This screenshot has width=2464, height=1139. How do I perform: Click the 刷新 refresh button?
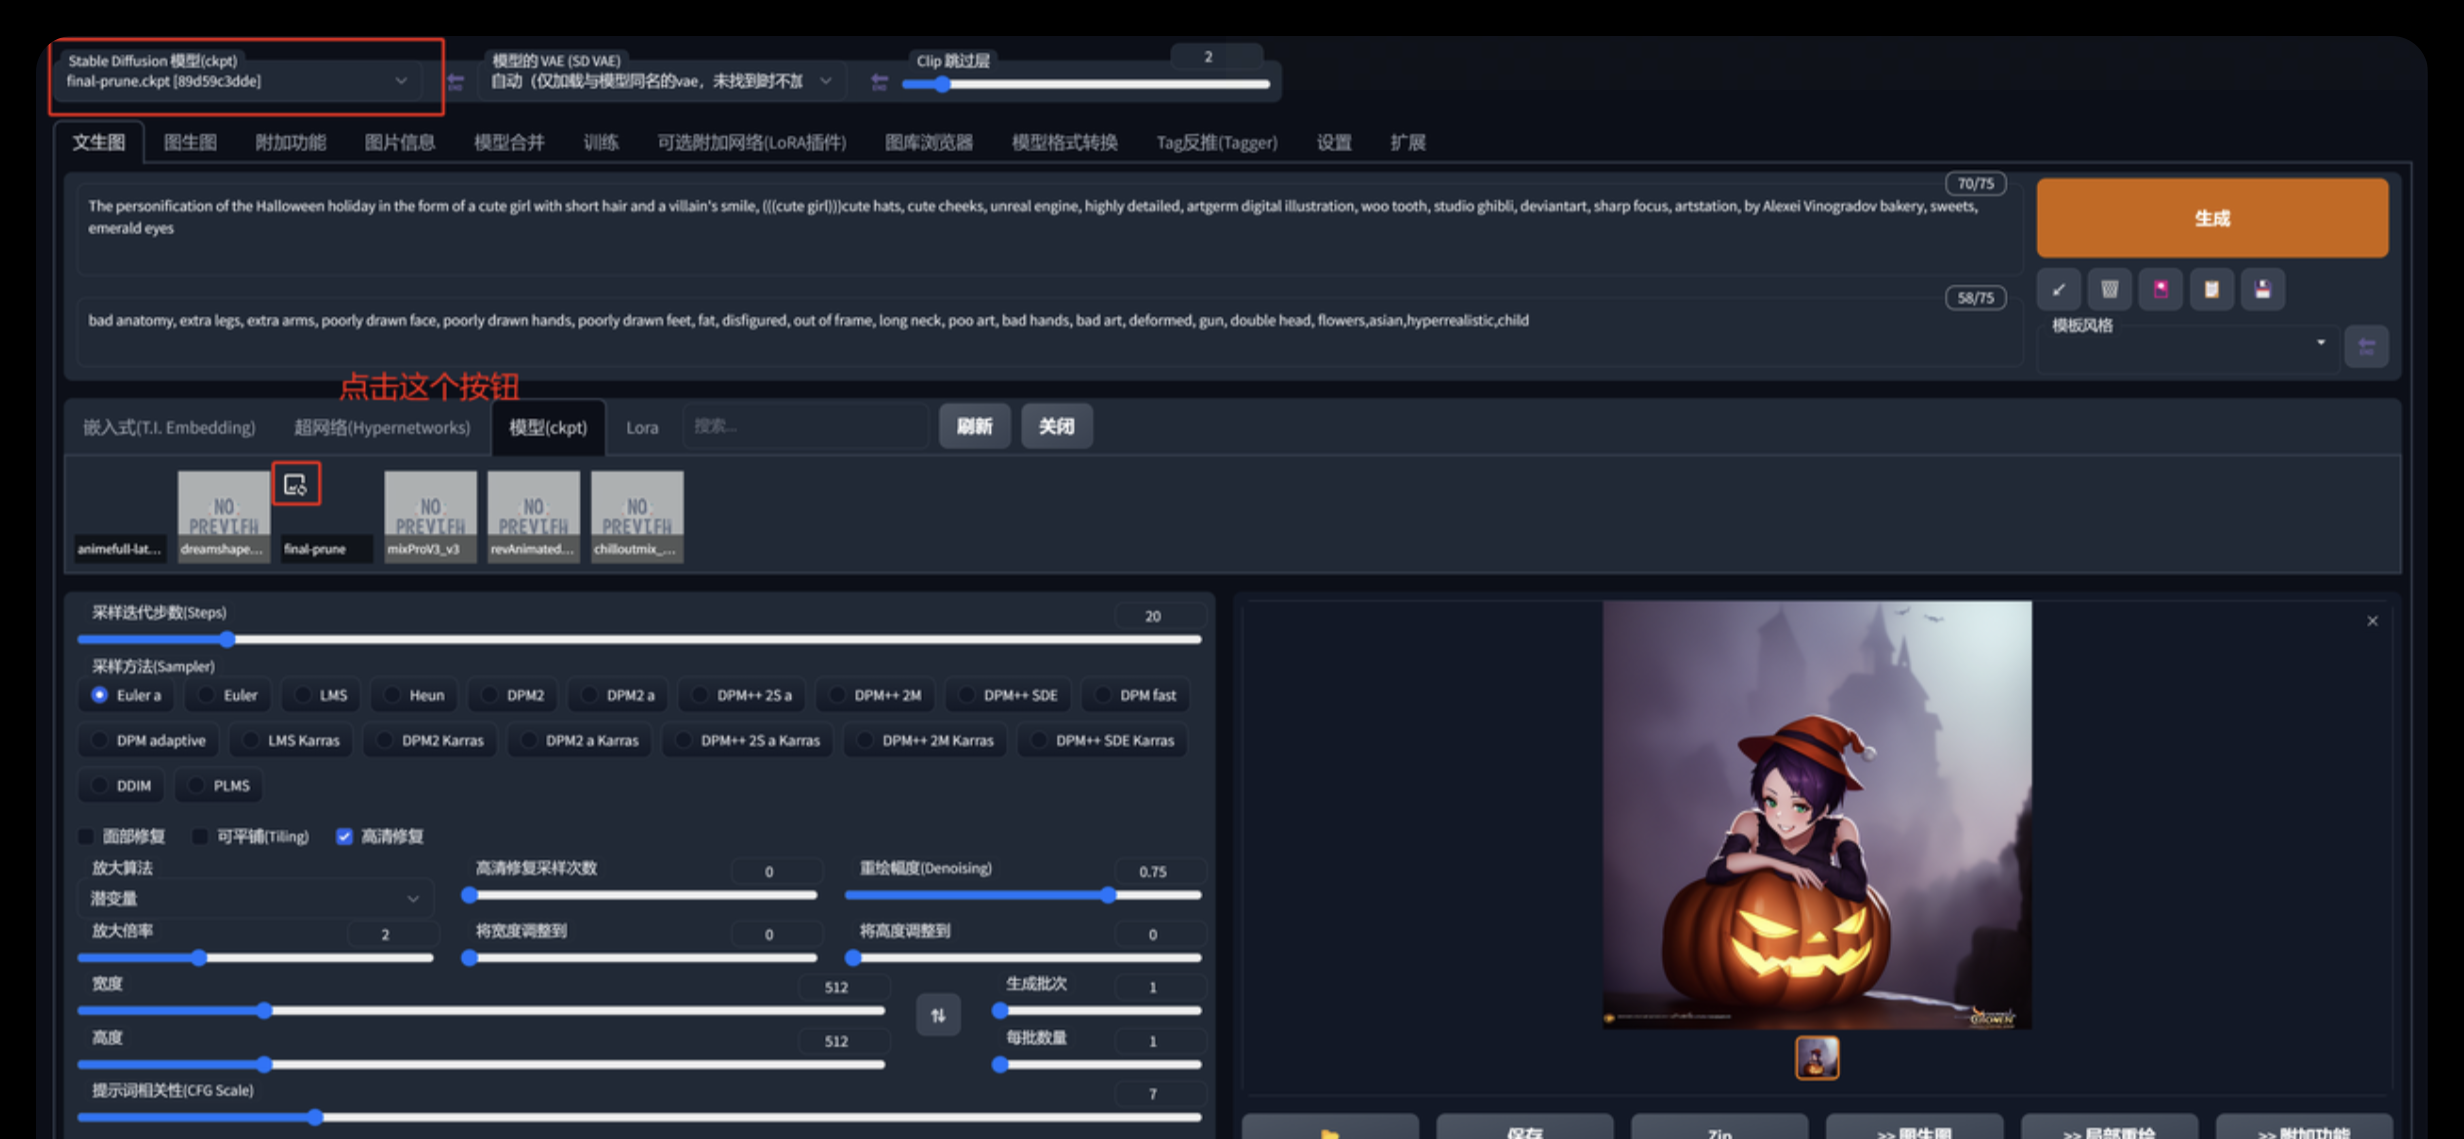(974, 427)
